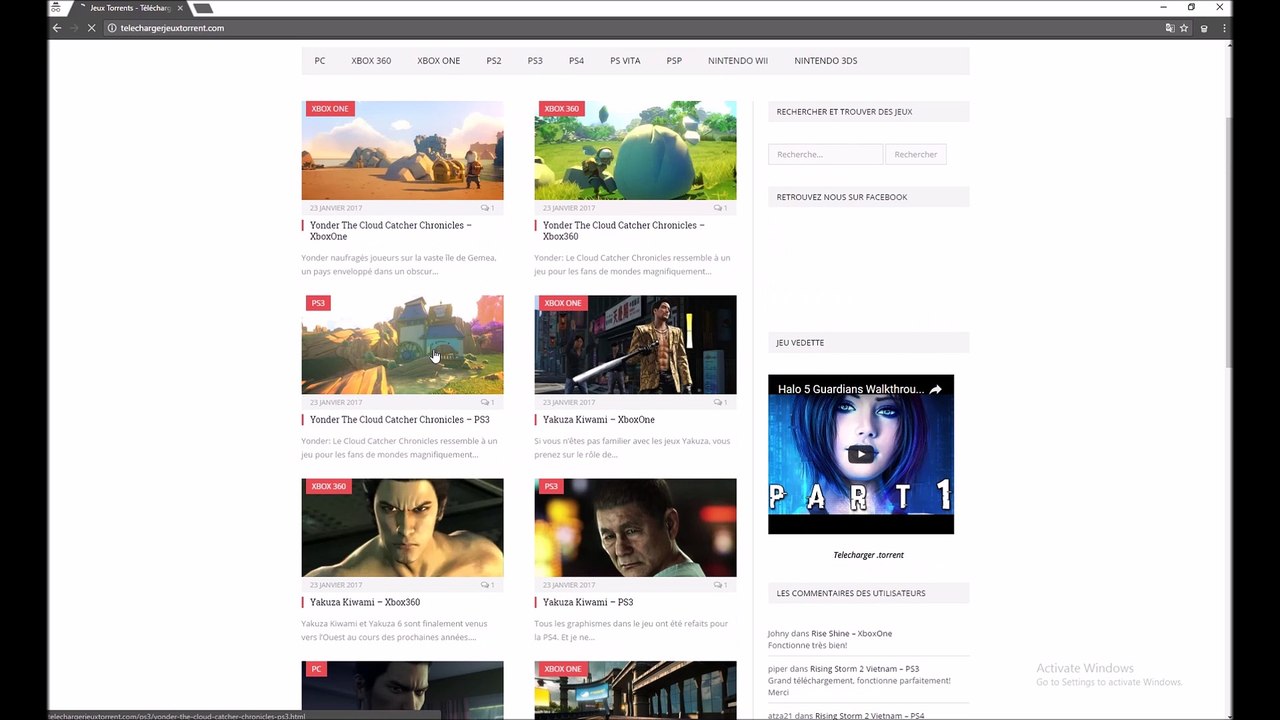1280x720 pixels.
Task: Click the comment icon on Yakuza Kiwami Xbox360 post
Action: pos(487,585)
